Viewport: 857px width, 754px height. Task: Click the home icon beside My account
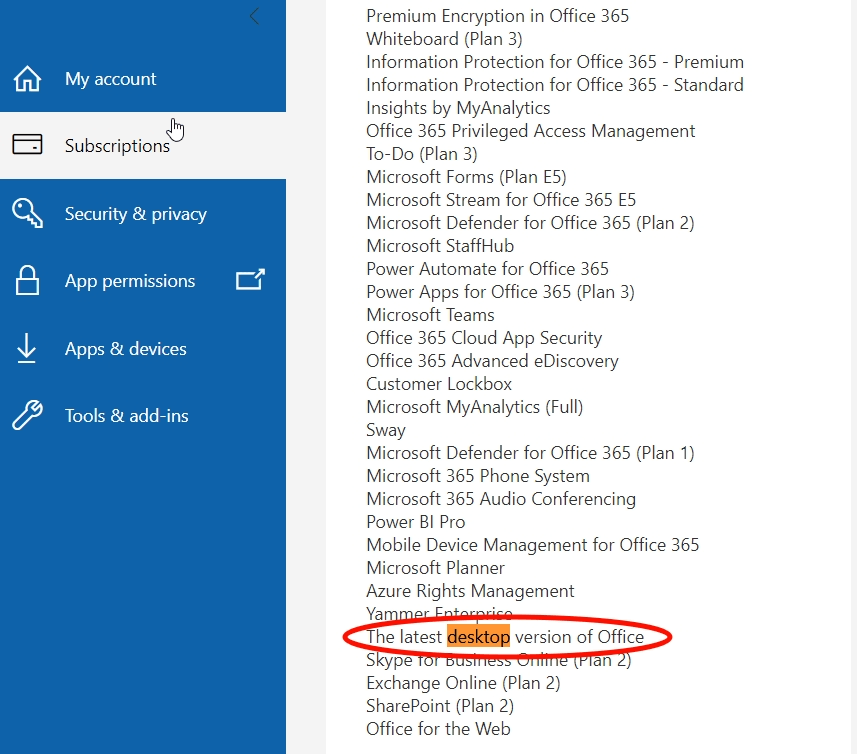click(27, 79)
